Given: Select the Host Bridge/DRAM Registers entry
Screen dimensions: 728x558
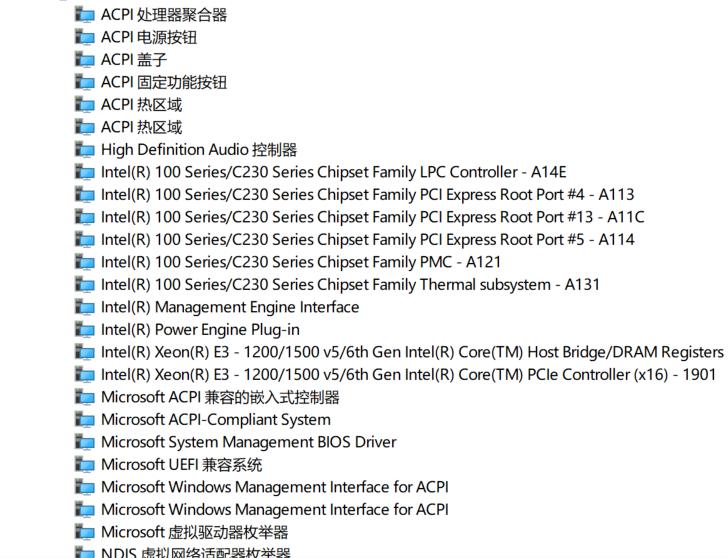Looking at the screenshot, I should [412, 352].
